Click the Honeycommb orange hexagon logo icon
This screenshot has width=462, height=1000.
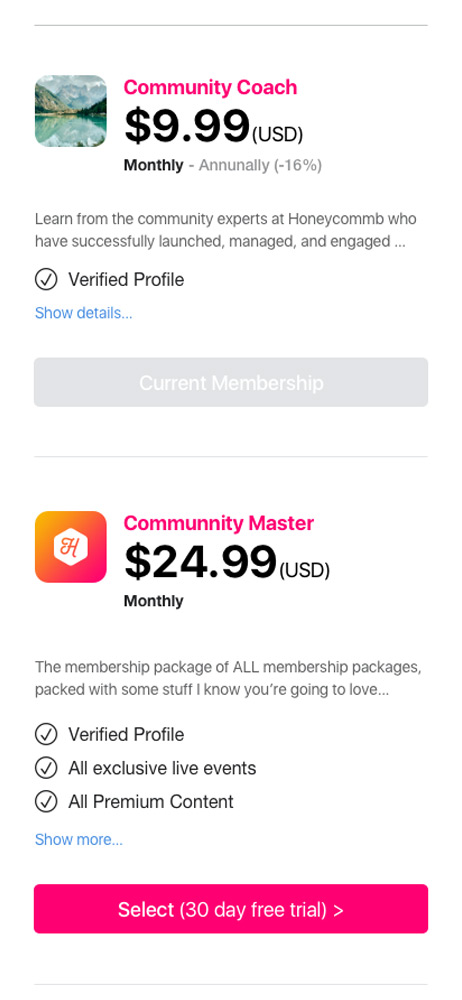coord(71,547)
